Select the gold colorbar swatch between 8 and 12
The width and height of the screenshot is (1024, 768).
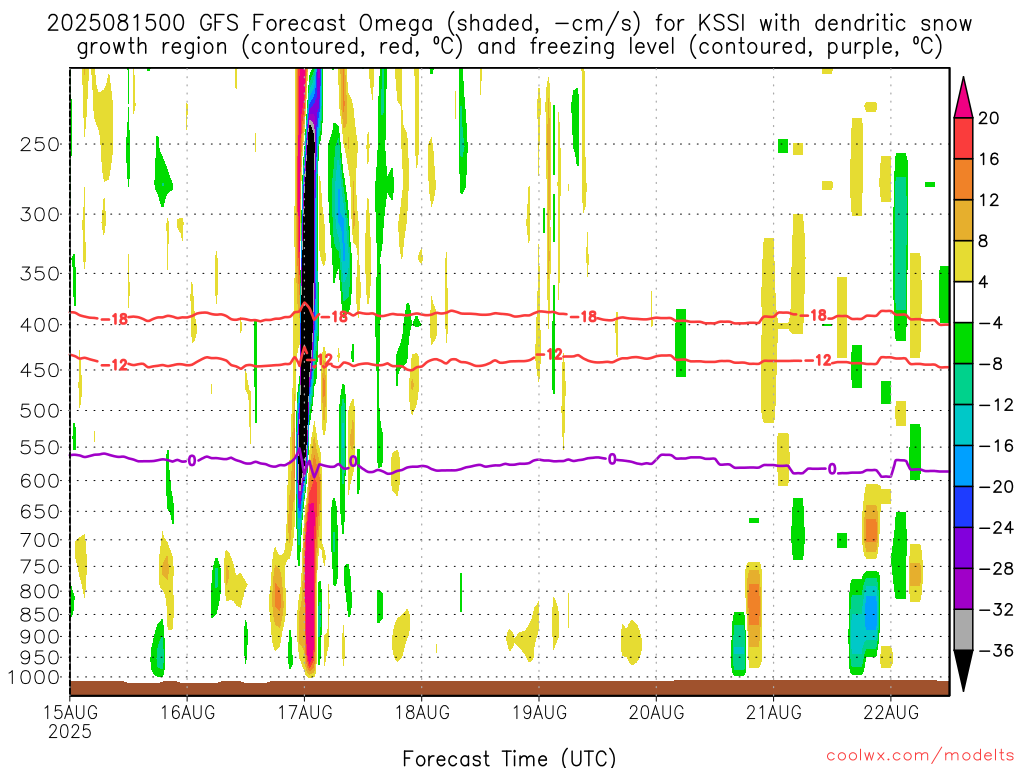(963, 221)
